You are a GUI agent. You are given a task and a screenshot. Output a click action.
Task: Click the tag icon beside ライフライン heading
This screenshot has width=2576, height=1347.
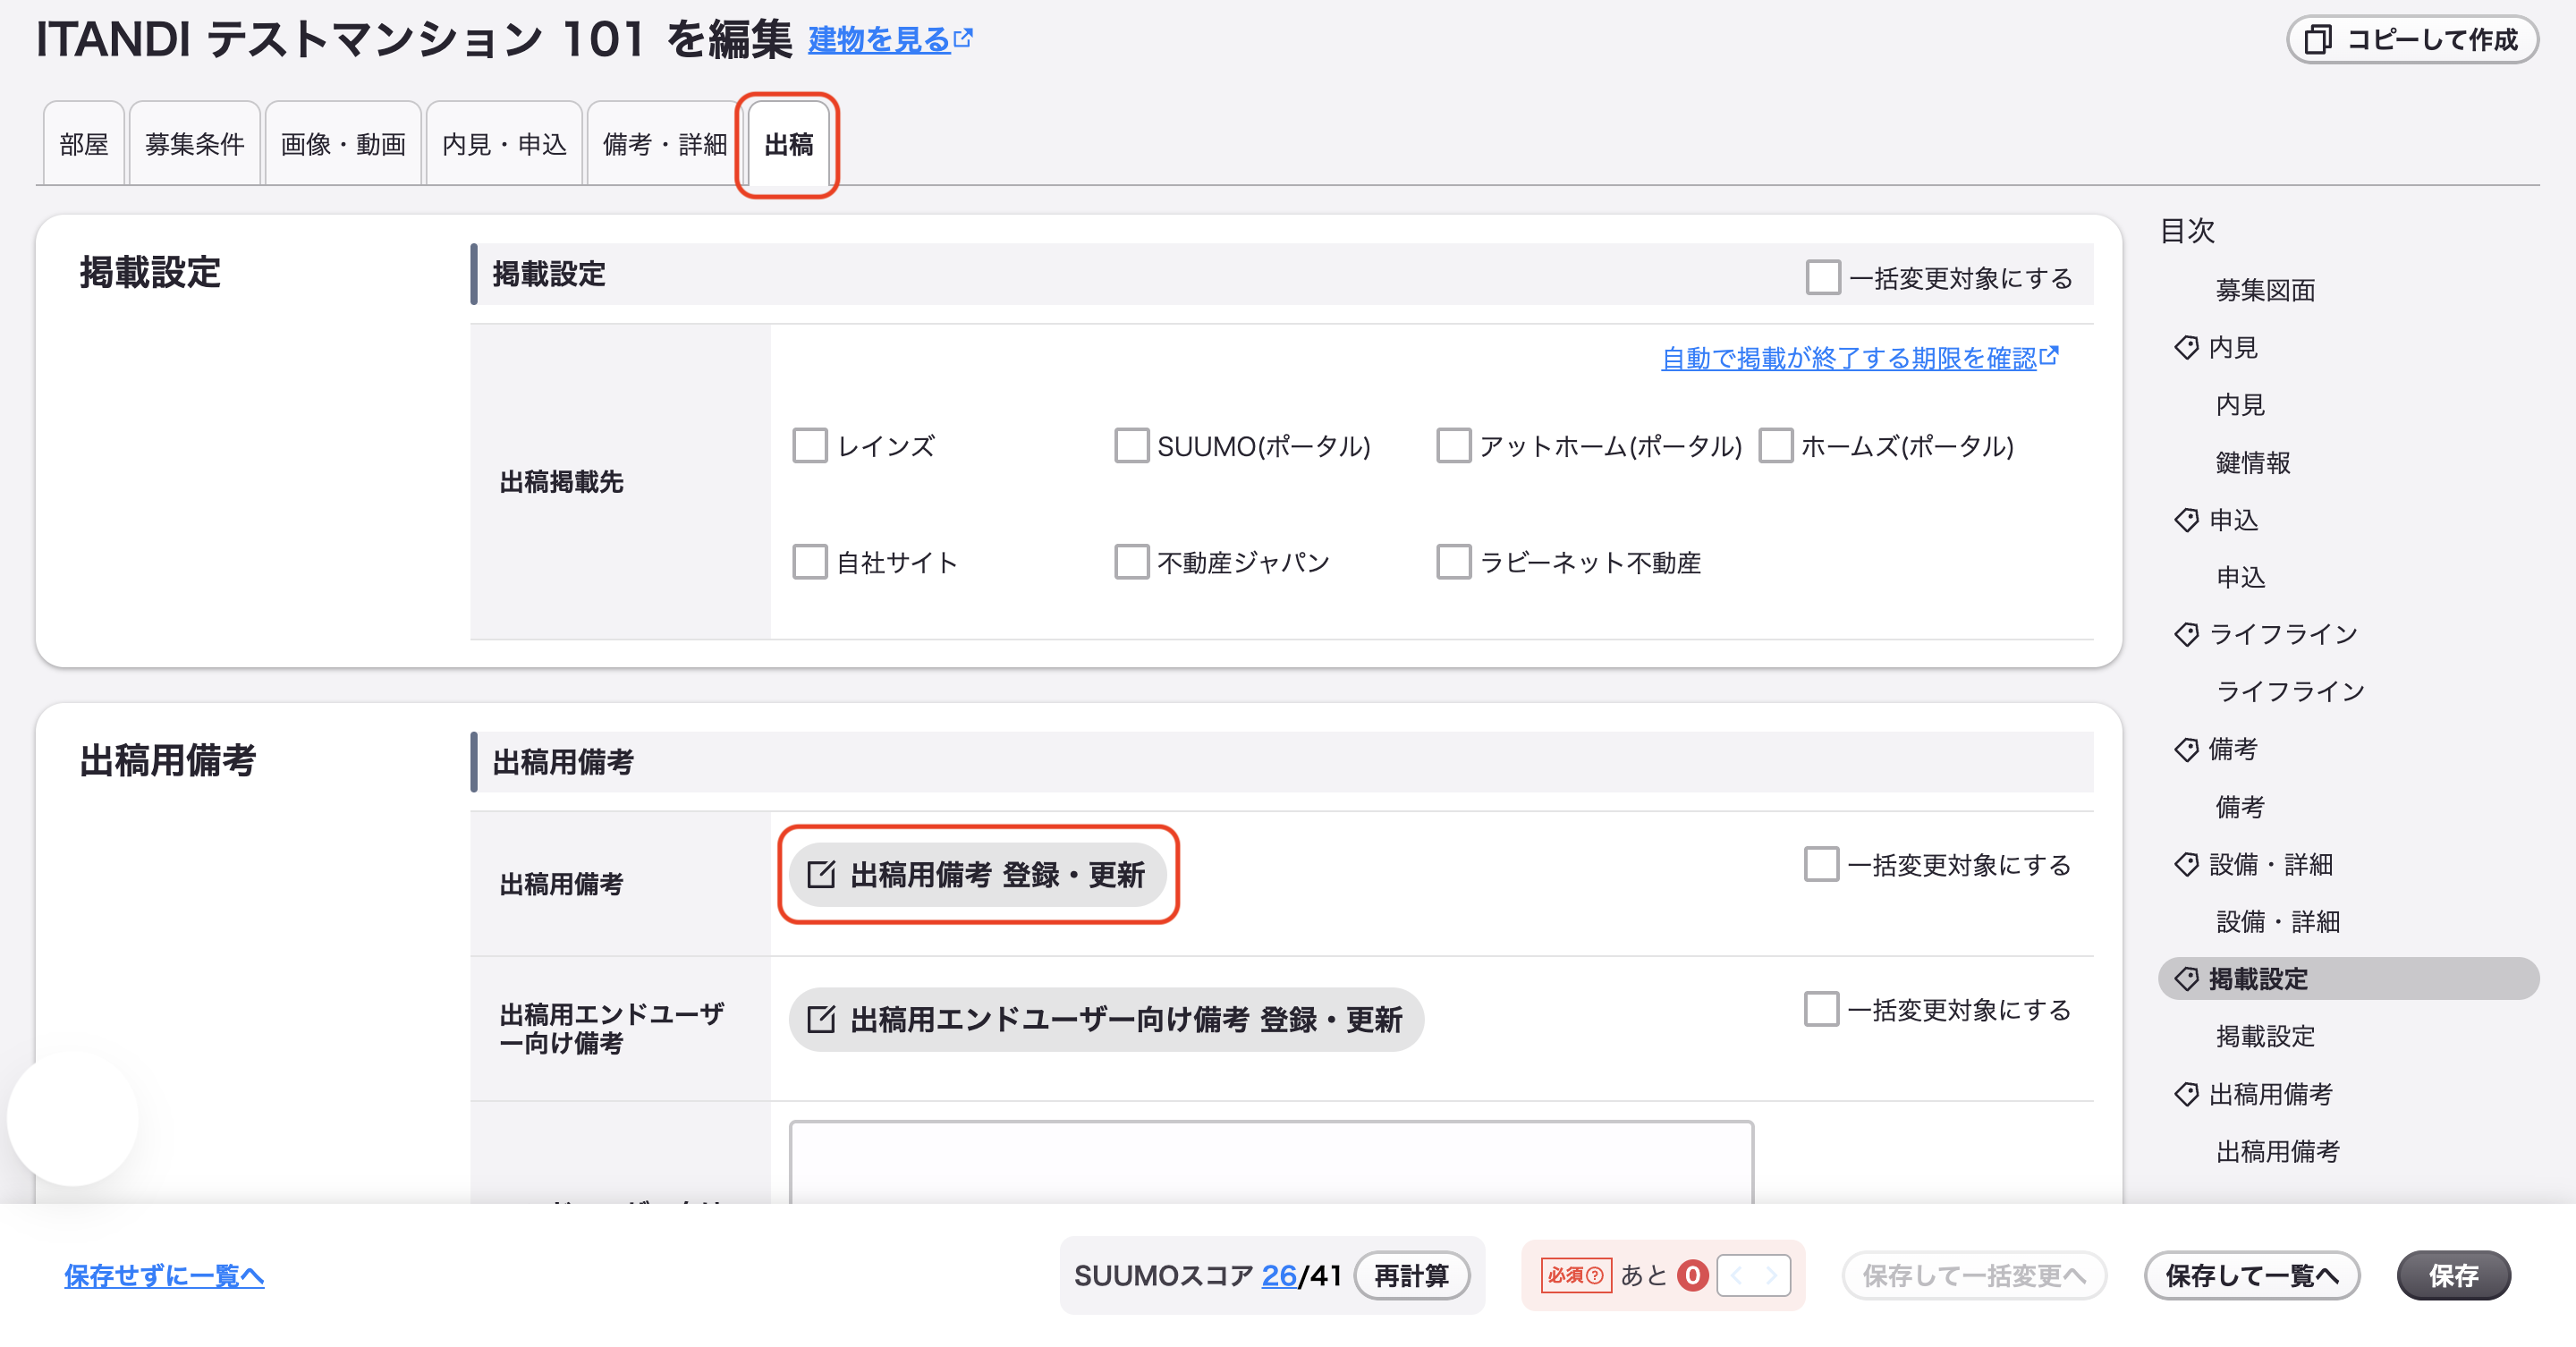(2187, 634)
